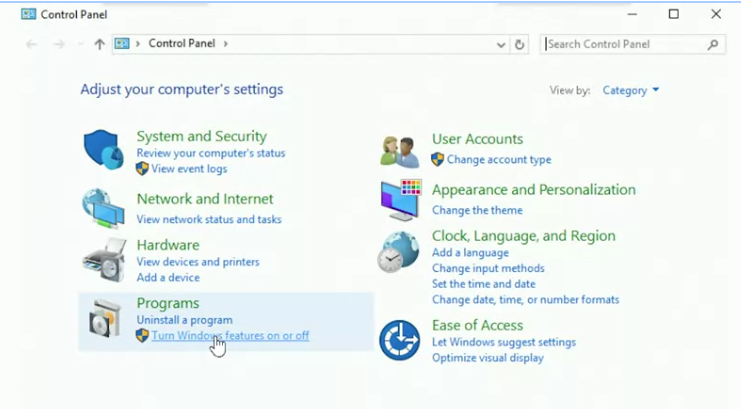Go up one level with Up arrow
This screenshot has width=741, height=409.
[99, 44]
